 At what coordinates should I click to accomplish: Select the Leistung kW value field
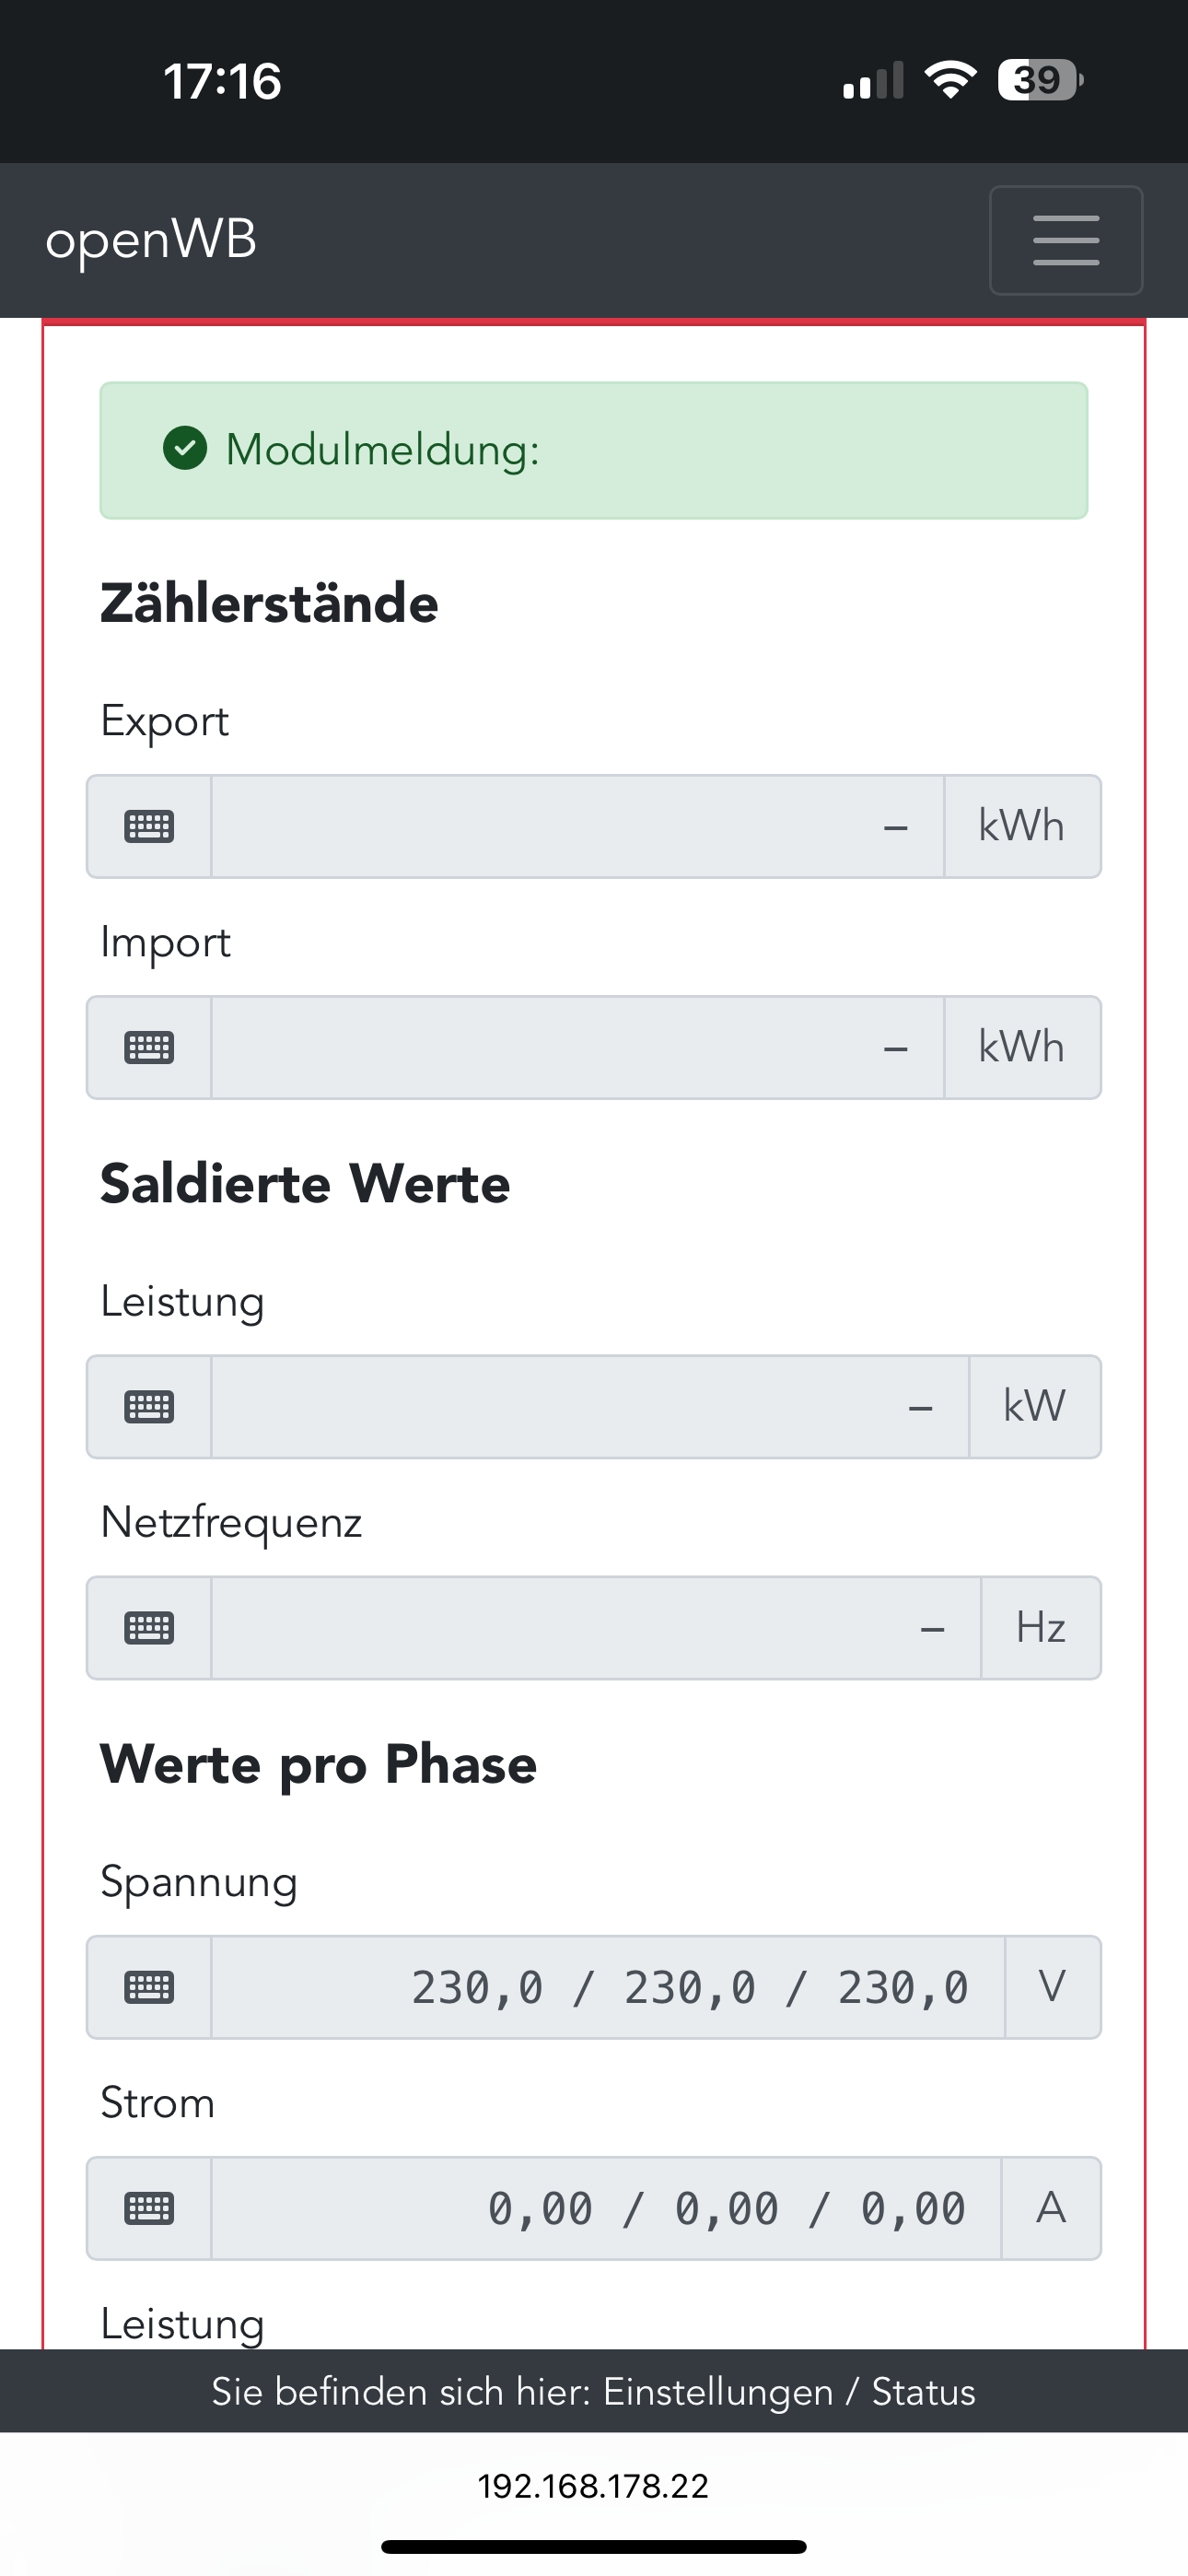pyautogui.click(x=589, y=1407)
